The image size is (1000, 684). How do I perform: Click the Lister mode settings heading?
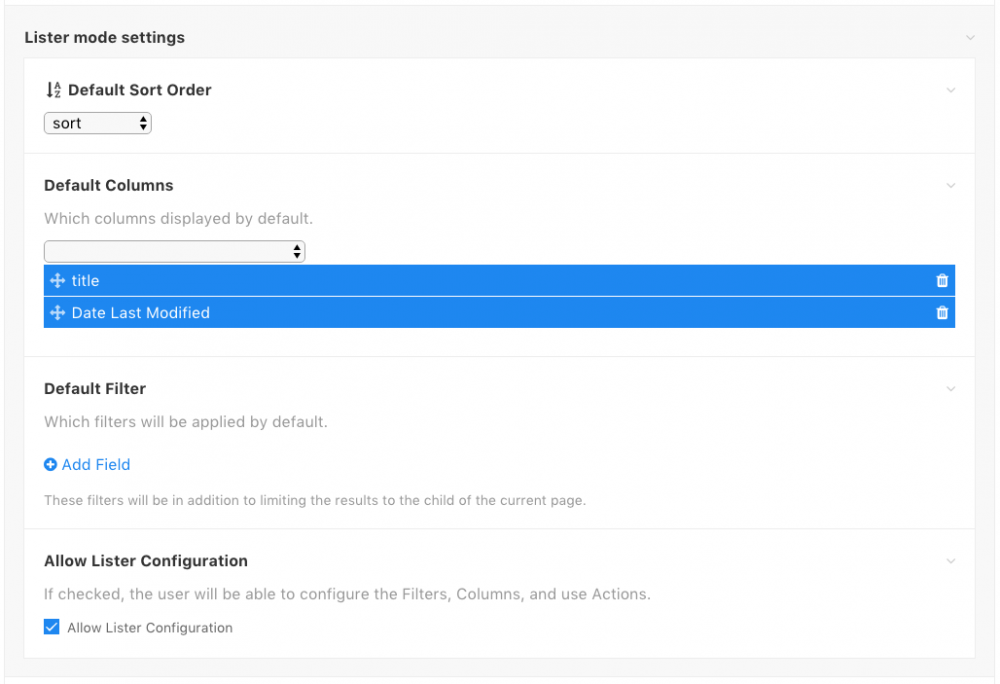coord(104,38)
